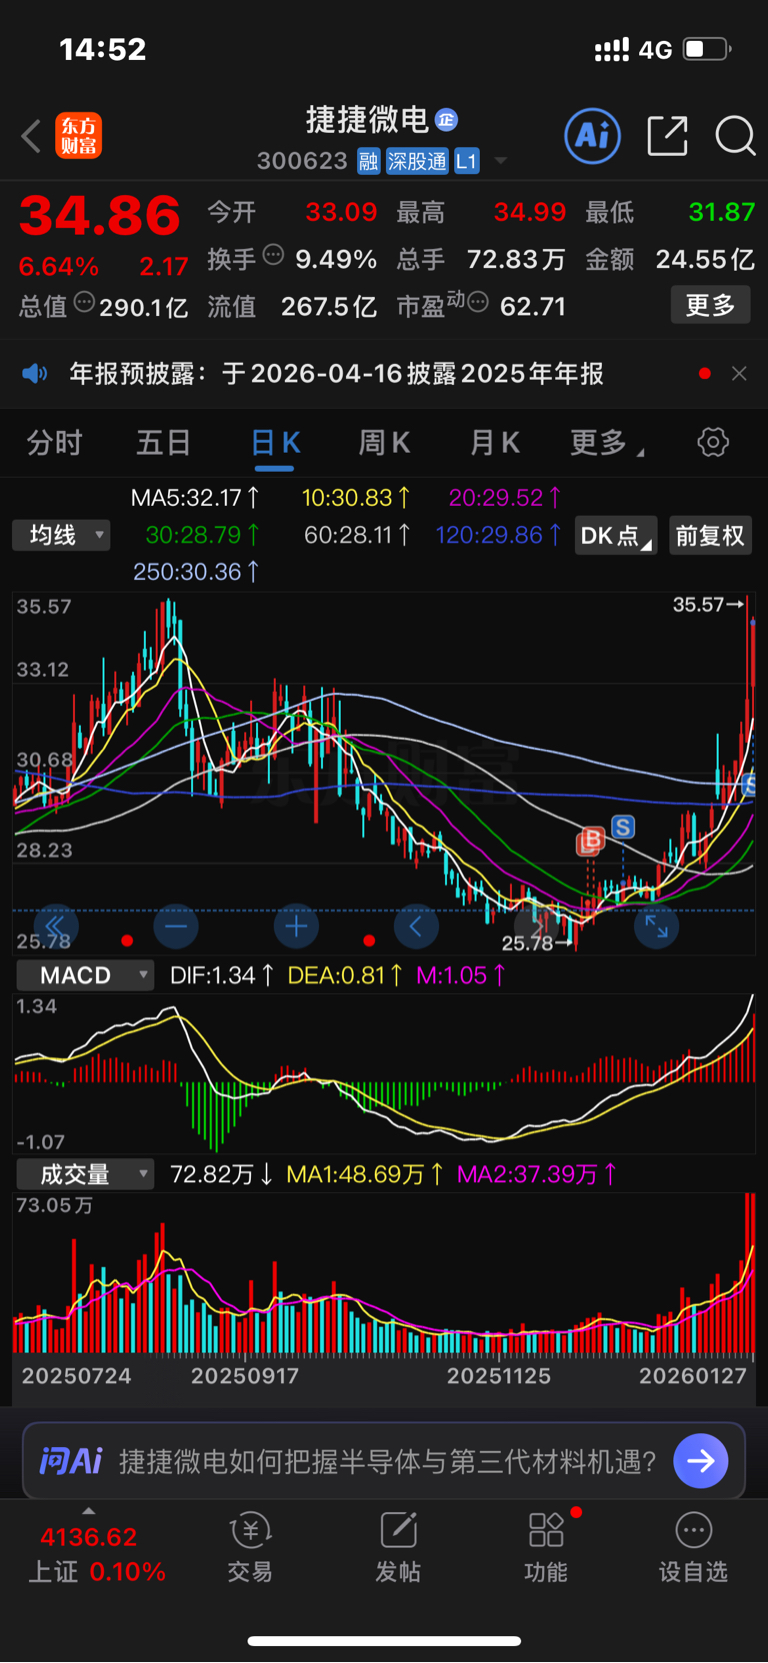
Task: Tap the blue S sell marker at 20251125
Action: click(623, 827)
